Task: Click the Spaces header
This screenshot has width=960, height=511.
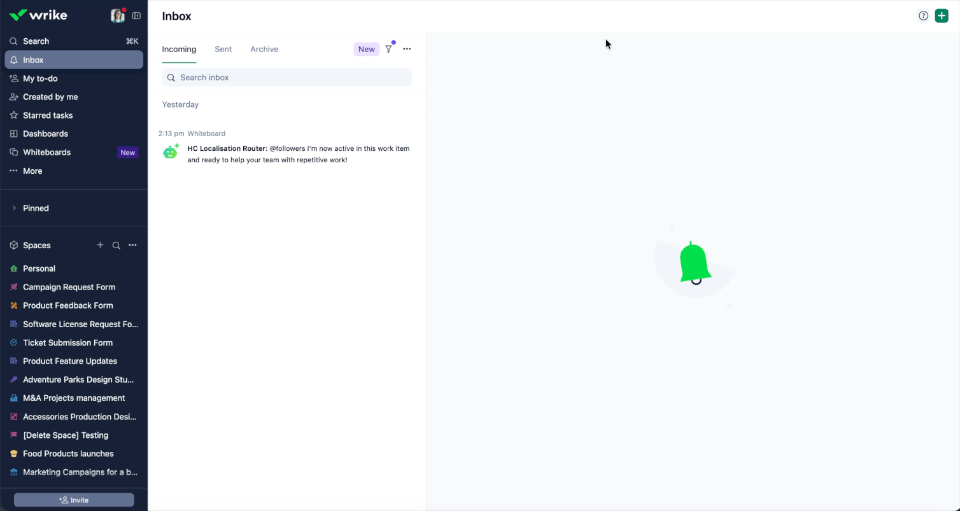Action: [x=37, y=245]
